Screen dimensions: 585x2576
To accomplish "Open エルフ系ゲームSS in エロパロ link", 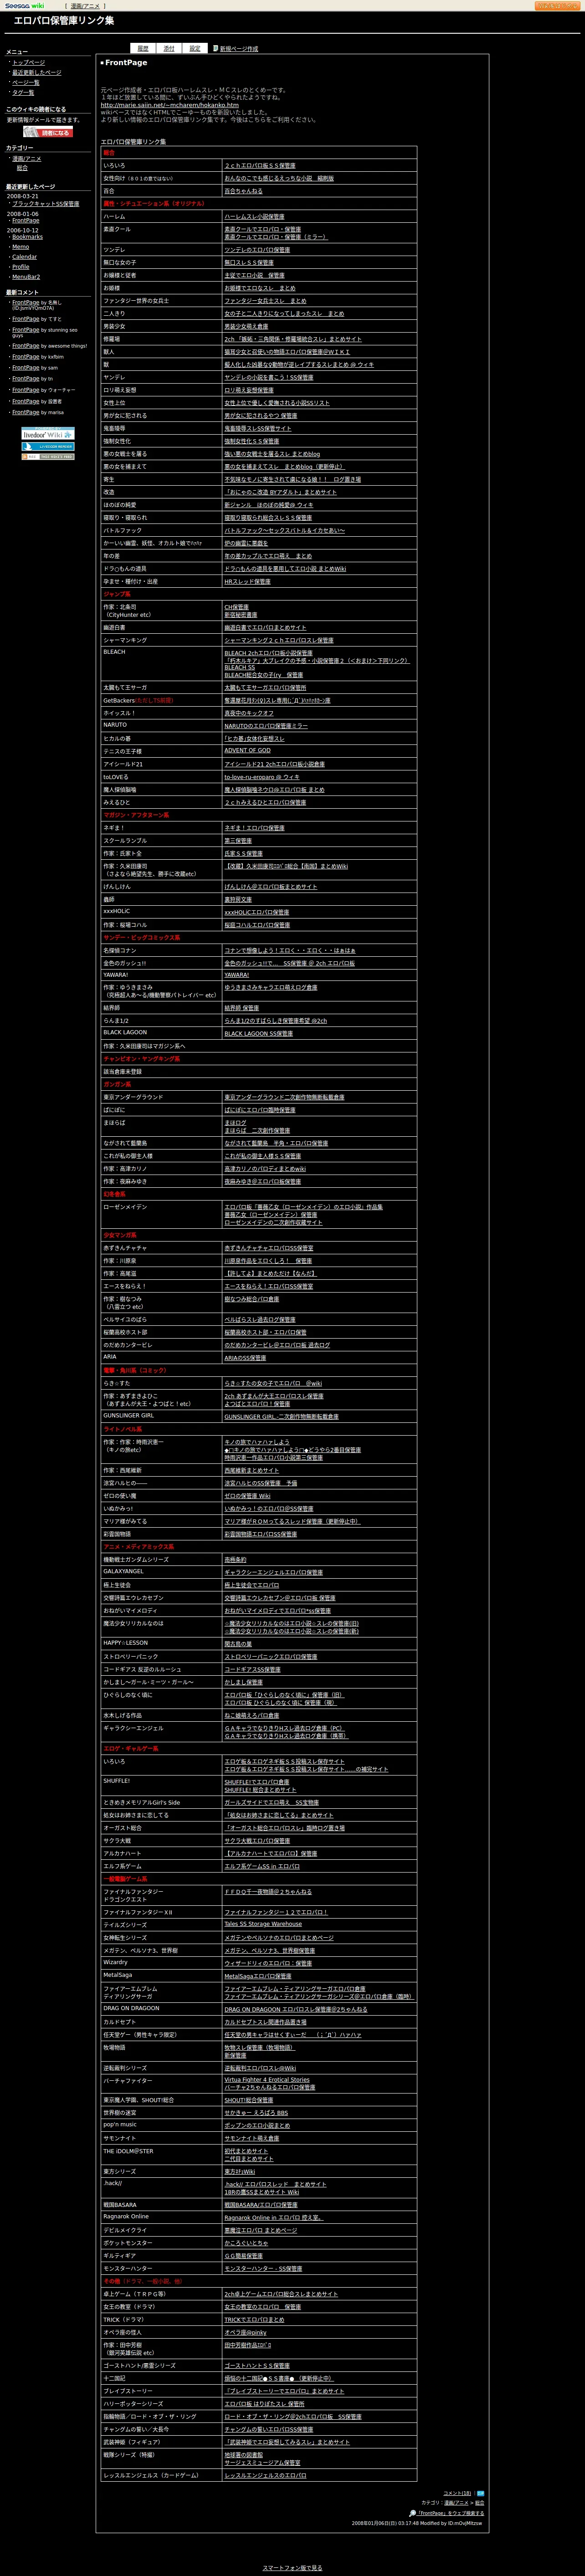I will click(262, 1866).
